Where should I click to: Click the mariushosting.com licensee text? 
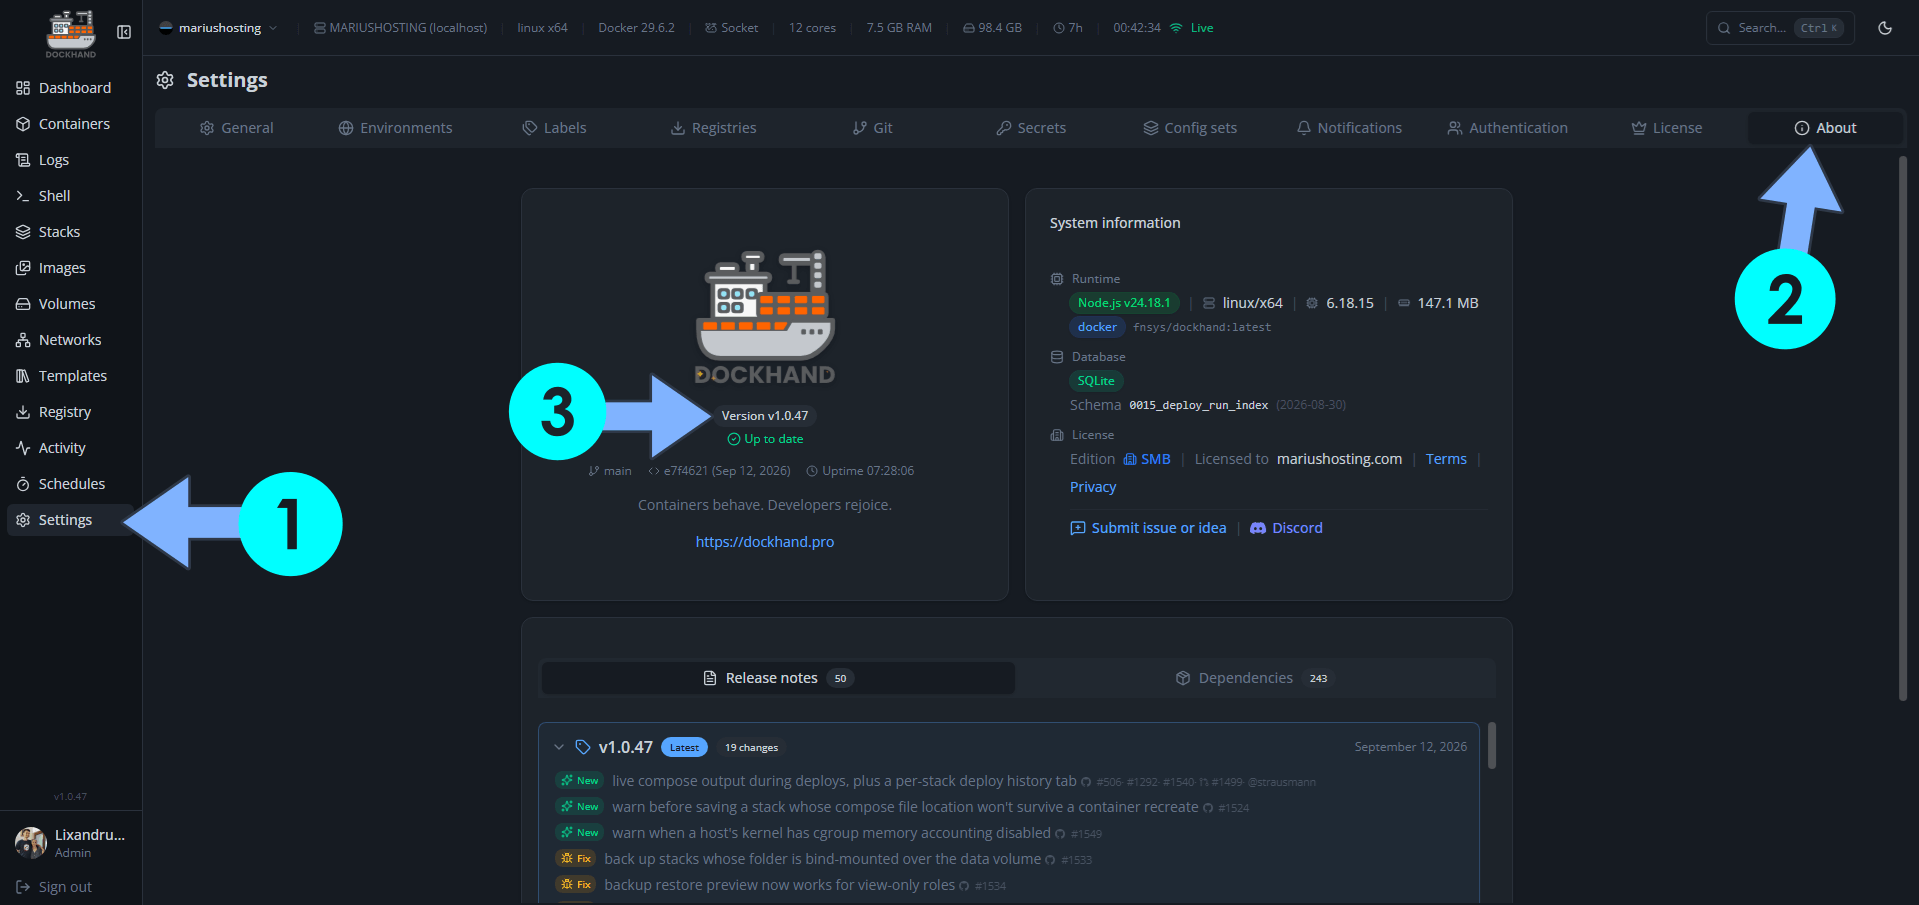point(1339,459)
